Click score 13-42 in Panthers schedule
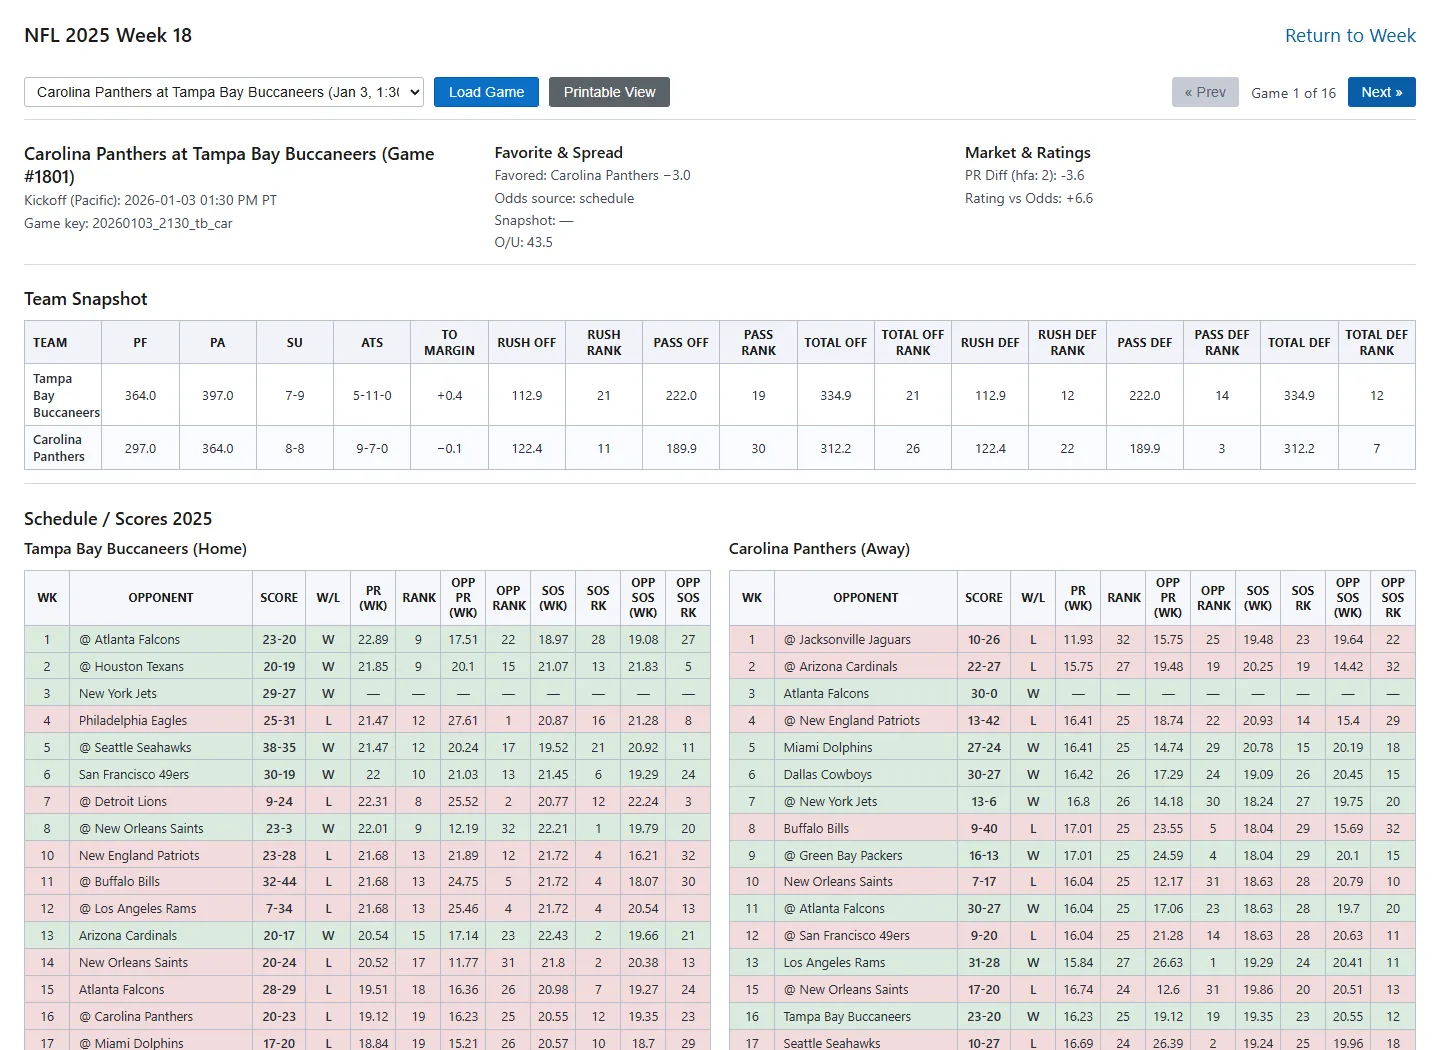The width and height of the screenshot is (1440, 1050). 984,720
